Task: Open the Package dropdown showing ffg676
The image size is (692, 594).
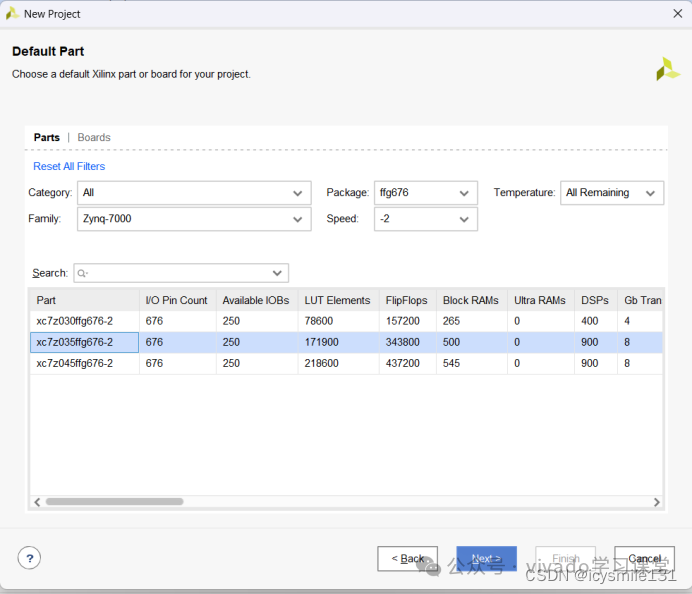Action: point(426,193)
